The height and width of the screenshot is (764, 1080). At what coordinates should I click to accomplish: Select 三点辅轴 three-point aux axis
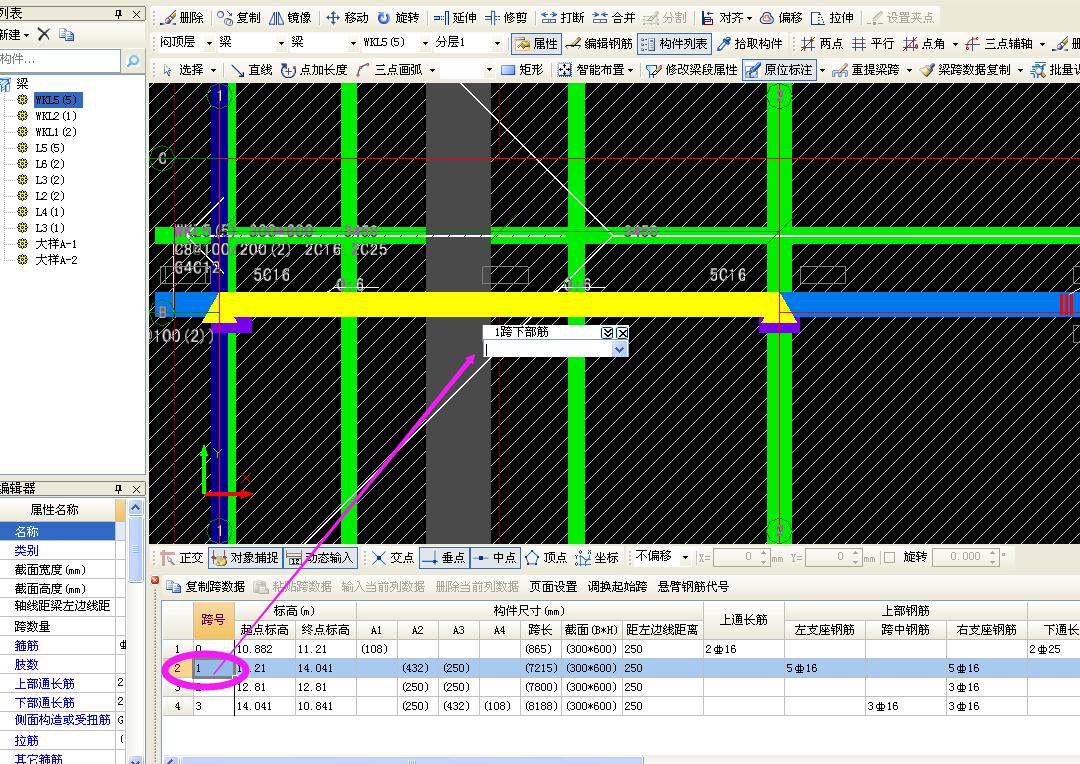1000,43
